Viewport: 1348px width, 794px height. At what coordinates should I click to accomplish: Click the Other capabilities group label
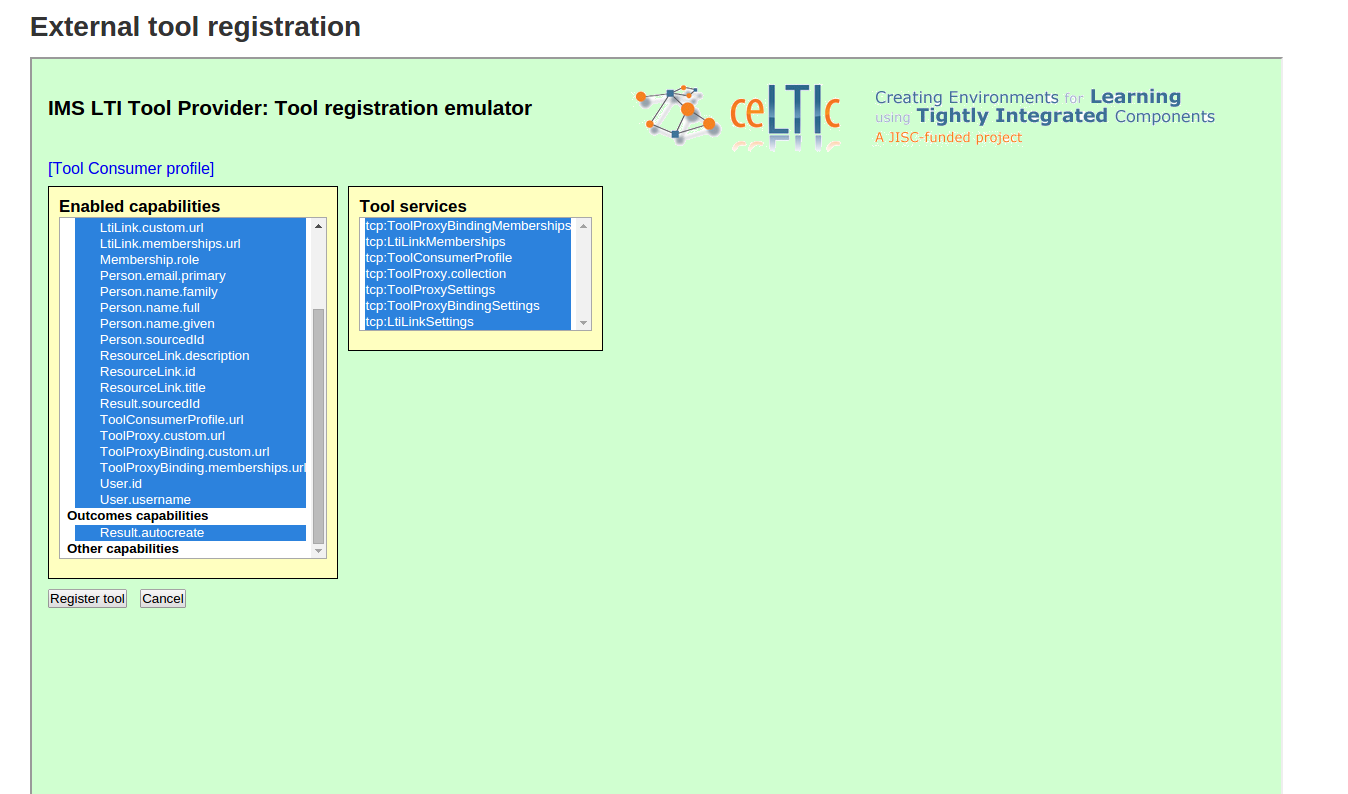pyautogui.click(x=123, y=548)
